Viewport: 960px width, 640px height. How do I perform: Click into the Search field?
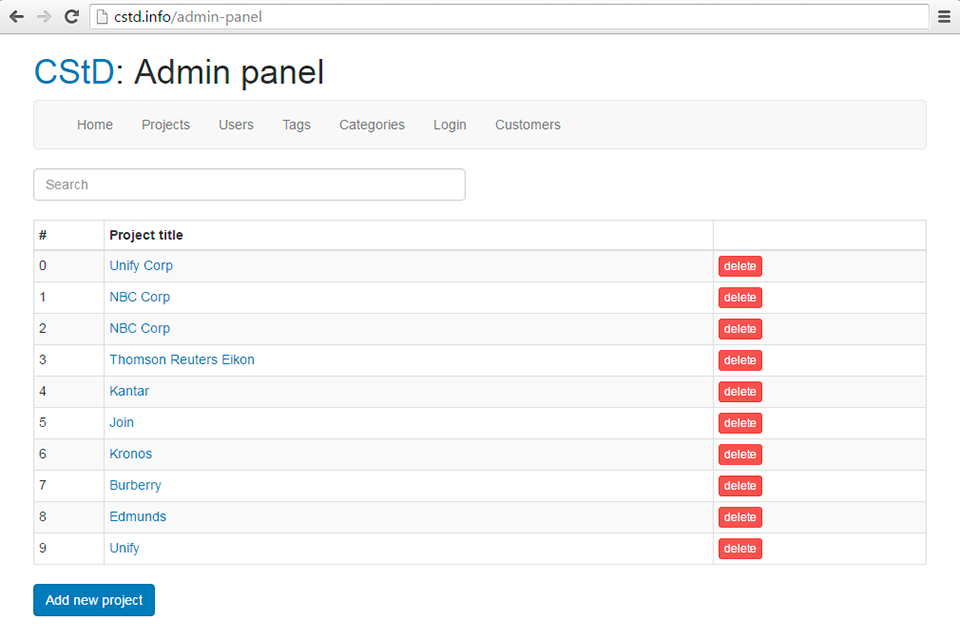(249, 184)
